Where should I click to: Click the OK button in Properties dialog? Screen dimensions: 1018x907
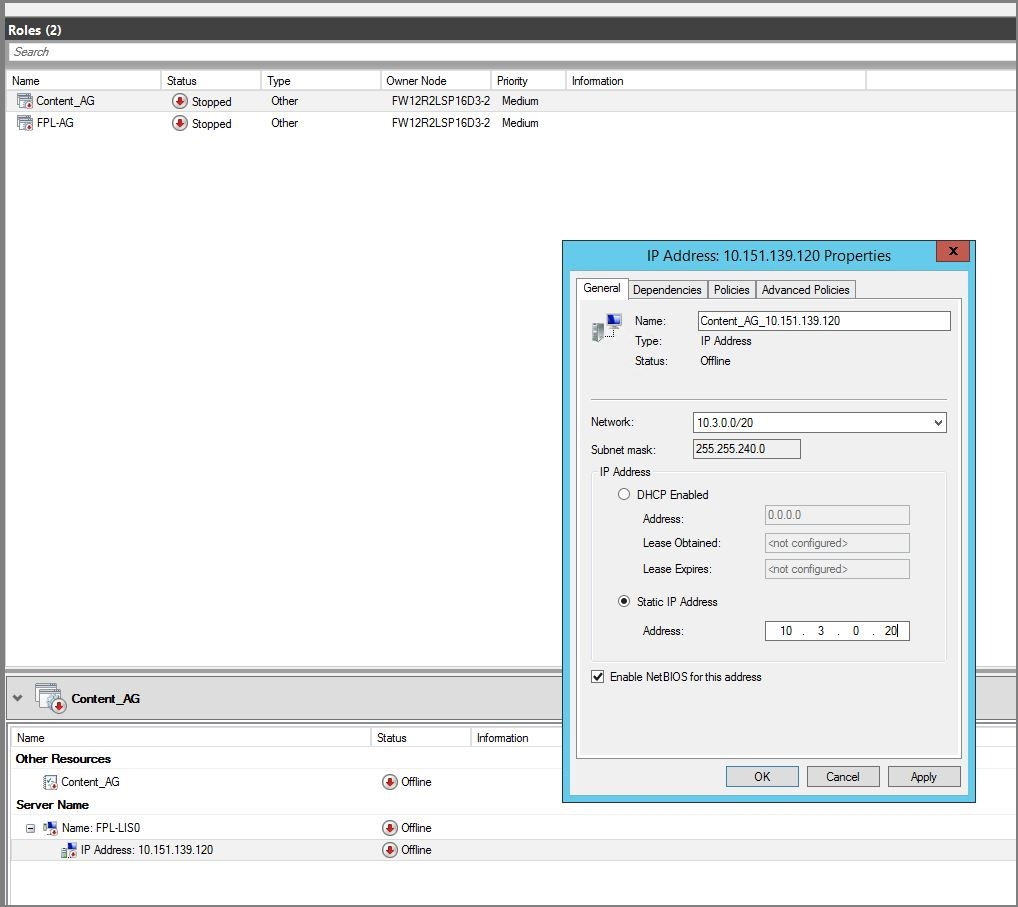762,777
